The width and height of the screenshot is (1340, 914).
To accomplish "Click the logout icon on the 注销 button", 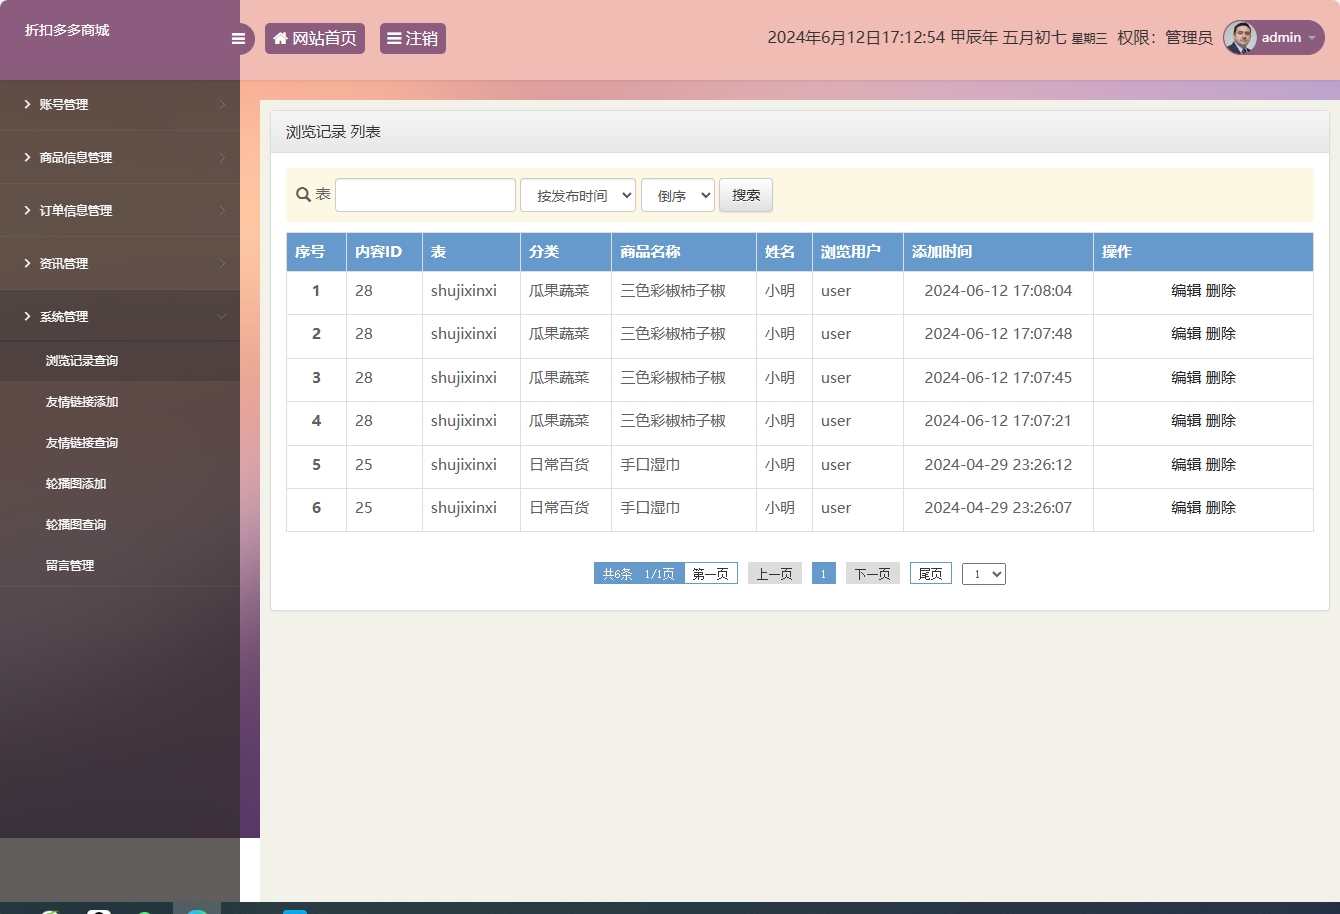I will [x=392, y=38].
